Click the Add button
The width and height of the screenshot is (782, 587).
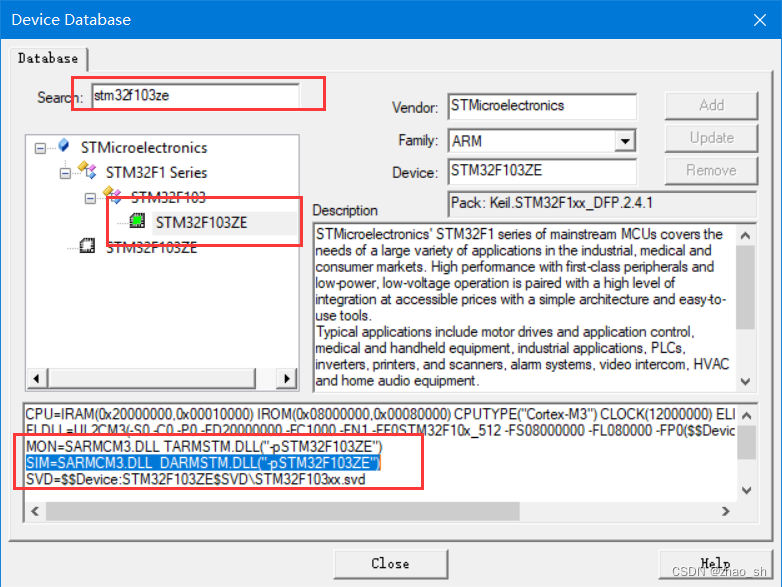711,105
